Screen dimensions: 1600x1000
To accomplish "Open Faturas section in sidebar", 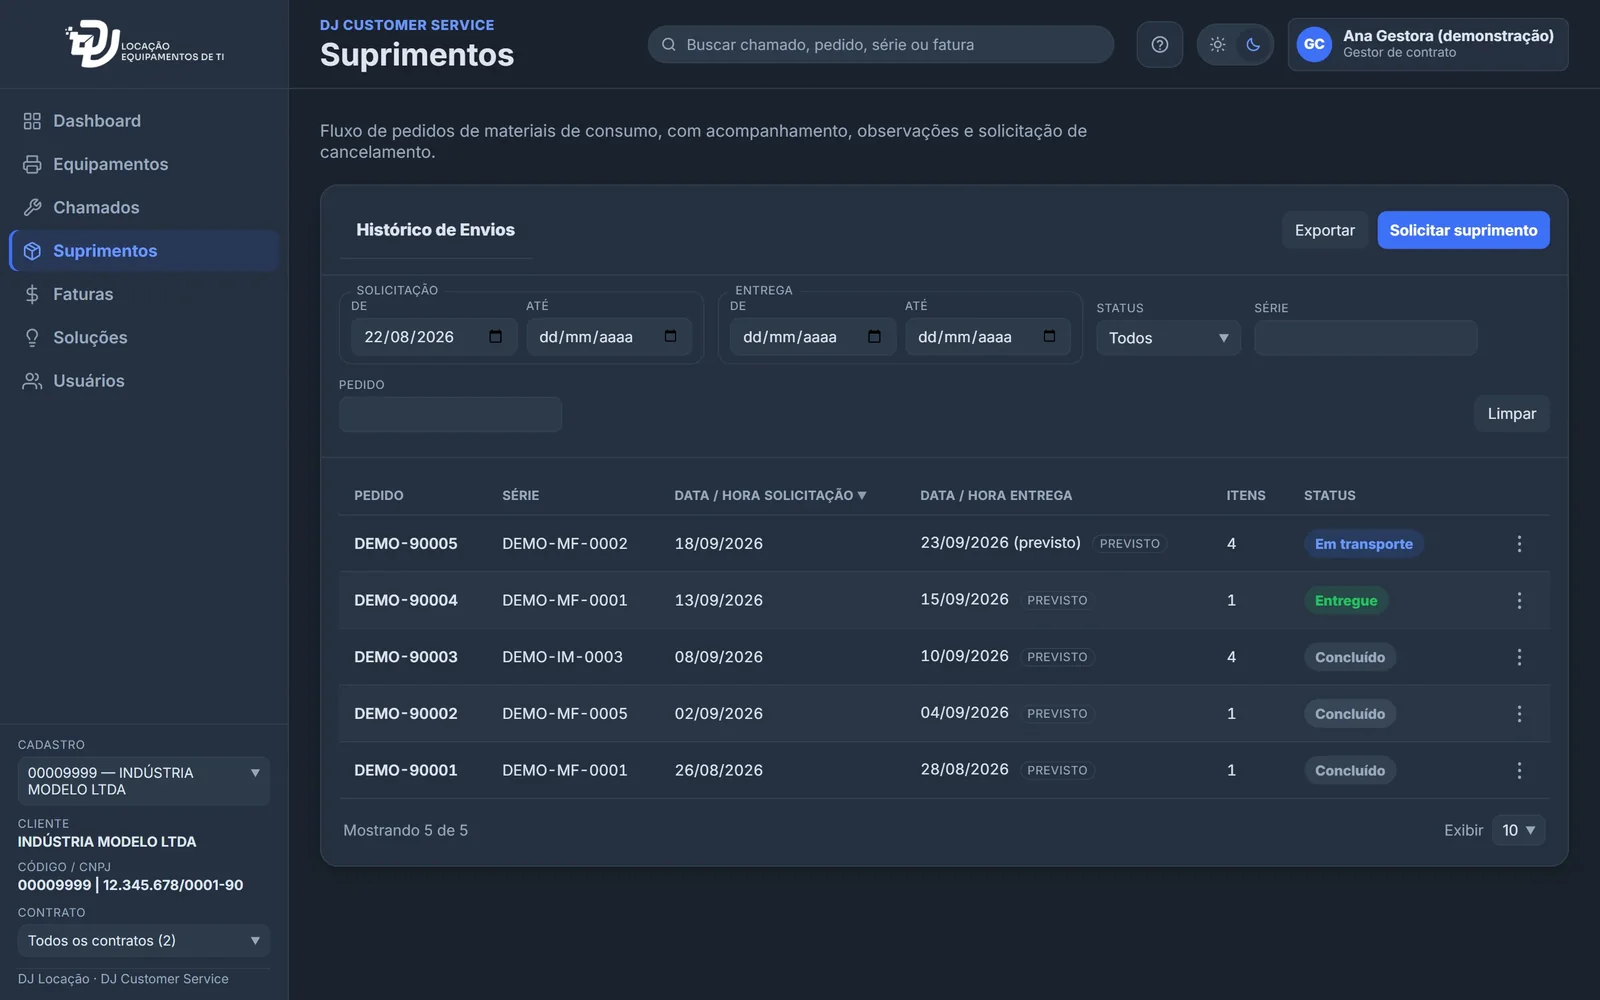I will coord(144,294).
